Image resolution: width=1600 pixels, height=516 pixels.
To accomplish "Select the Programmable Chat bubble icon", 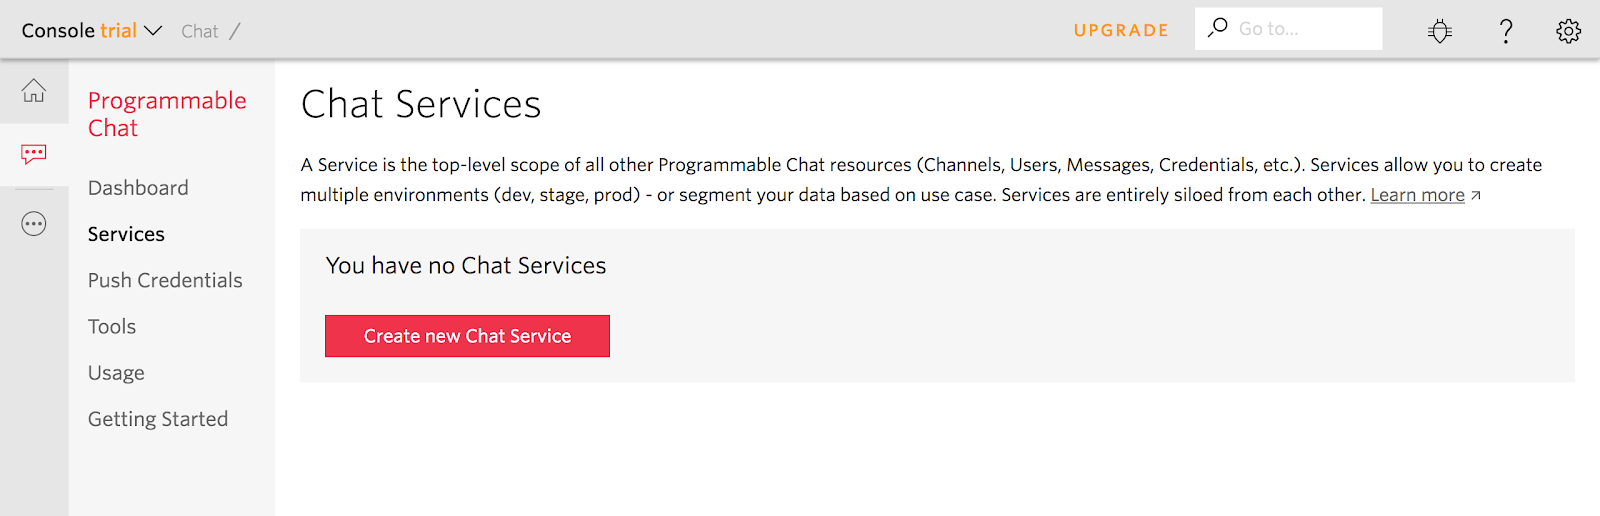I will [34, 154].
